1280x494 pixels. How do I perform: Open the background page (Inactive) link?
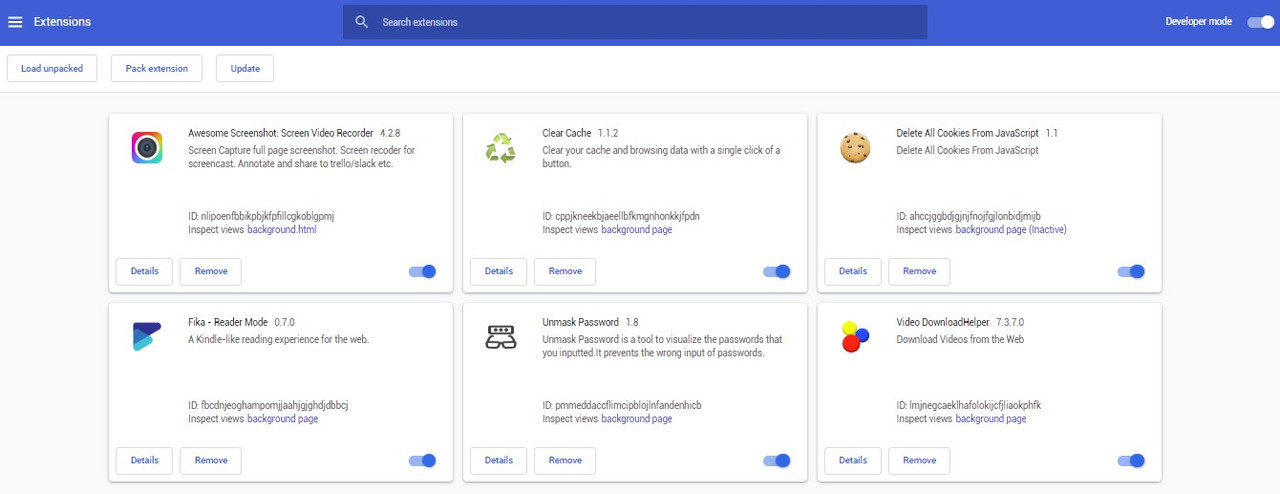[1011, 230]
